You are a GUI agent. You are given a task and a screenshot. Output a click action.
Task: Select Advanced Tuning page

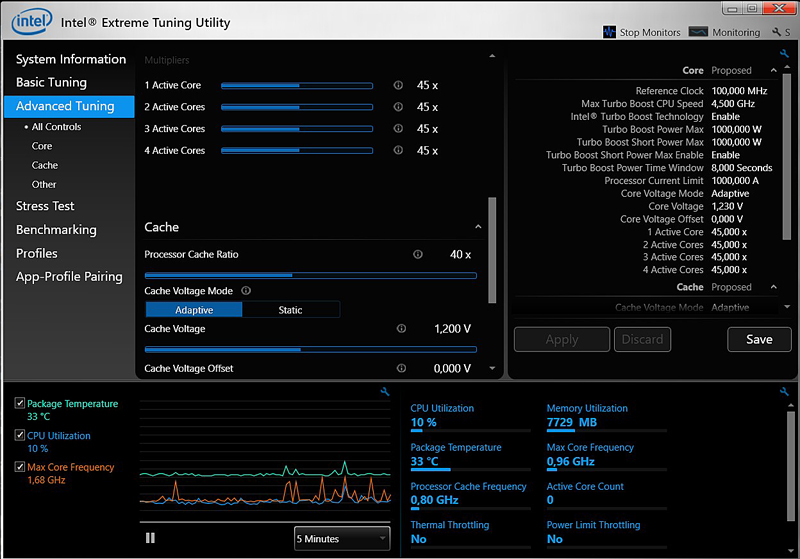tap(69, 106)
